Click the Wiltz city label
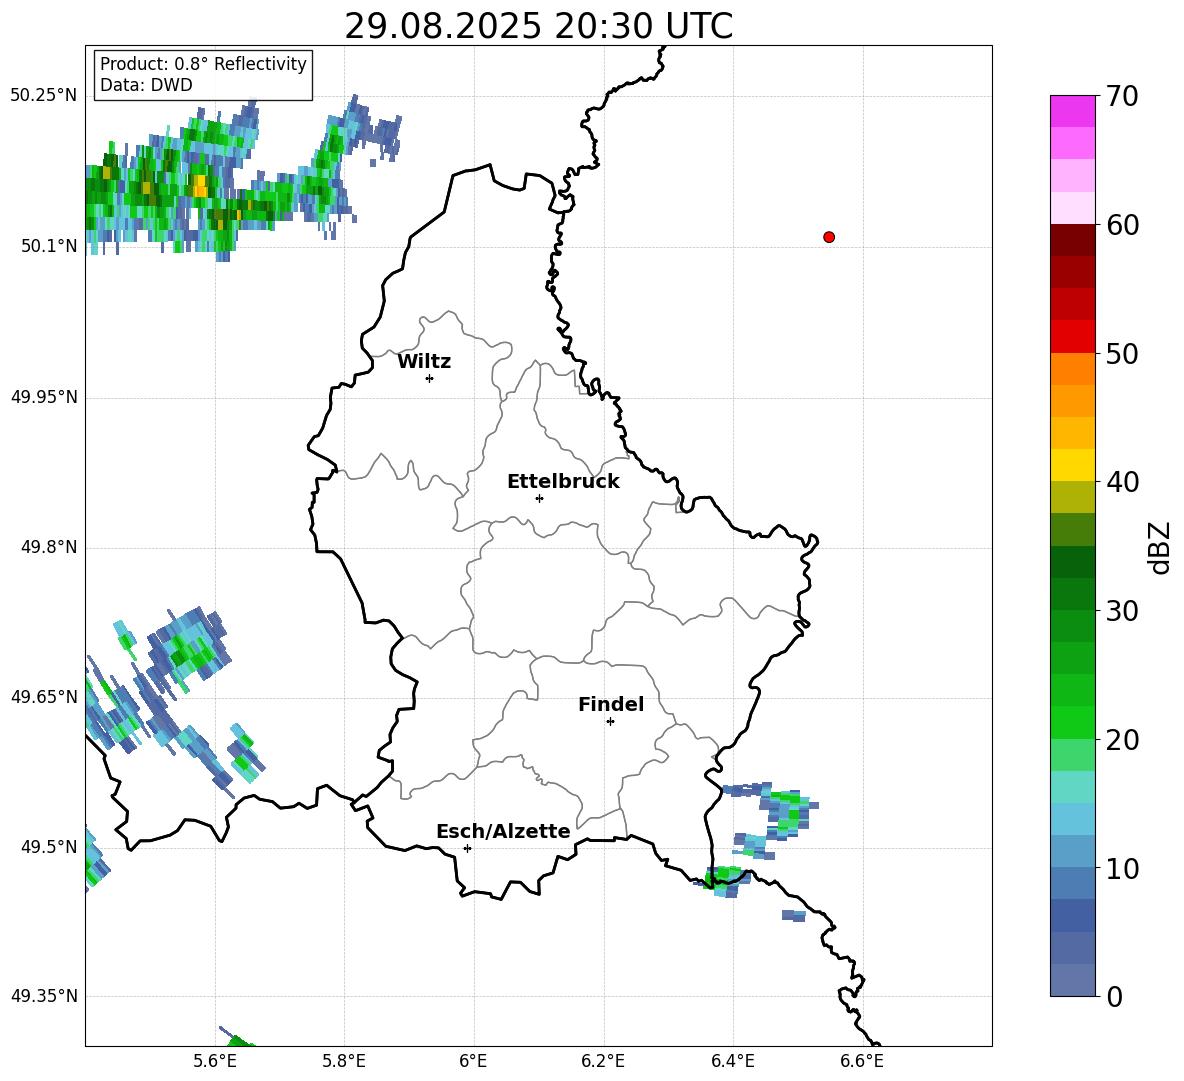Screen dimensions: 1184x1081 point(424,362)
